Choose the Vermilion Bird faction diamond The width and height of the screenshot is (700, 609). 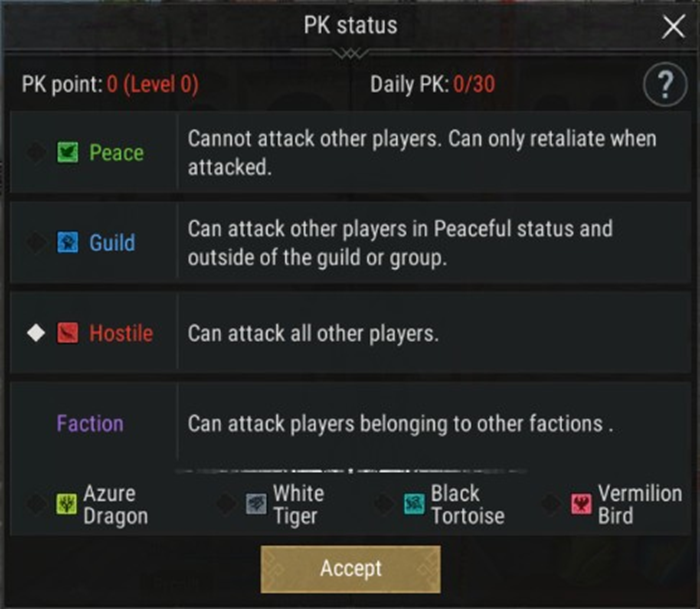[x=551, y=505]
